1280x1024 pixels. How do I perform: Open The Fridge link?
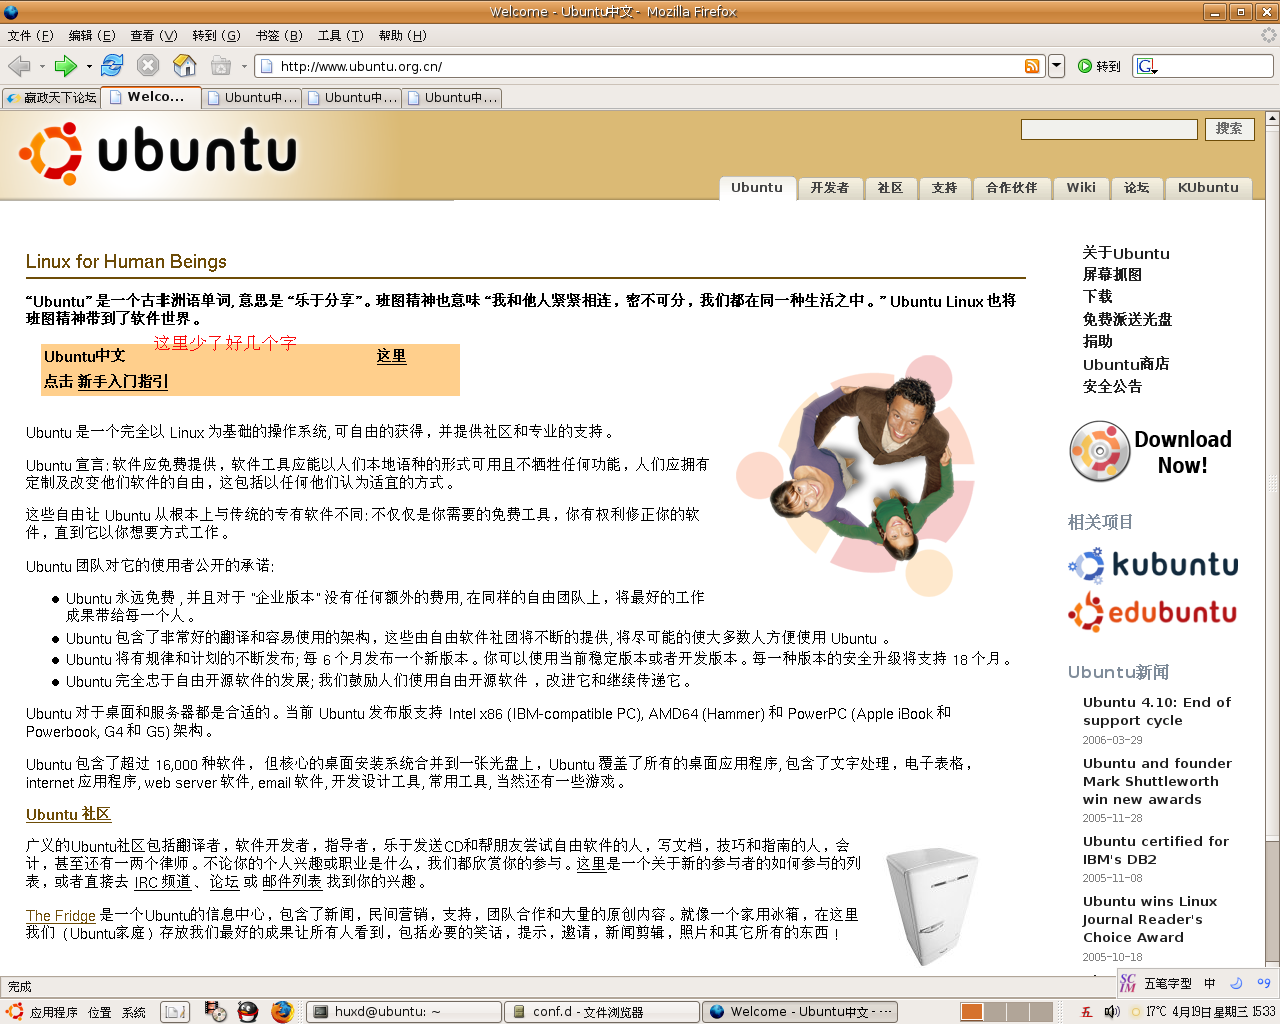(61, 915)
